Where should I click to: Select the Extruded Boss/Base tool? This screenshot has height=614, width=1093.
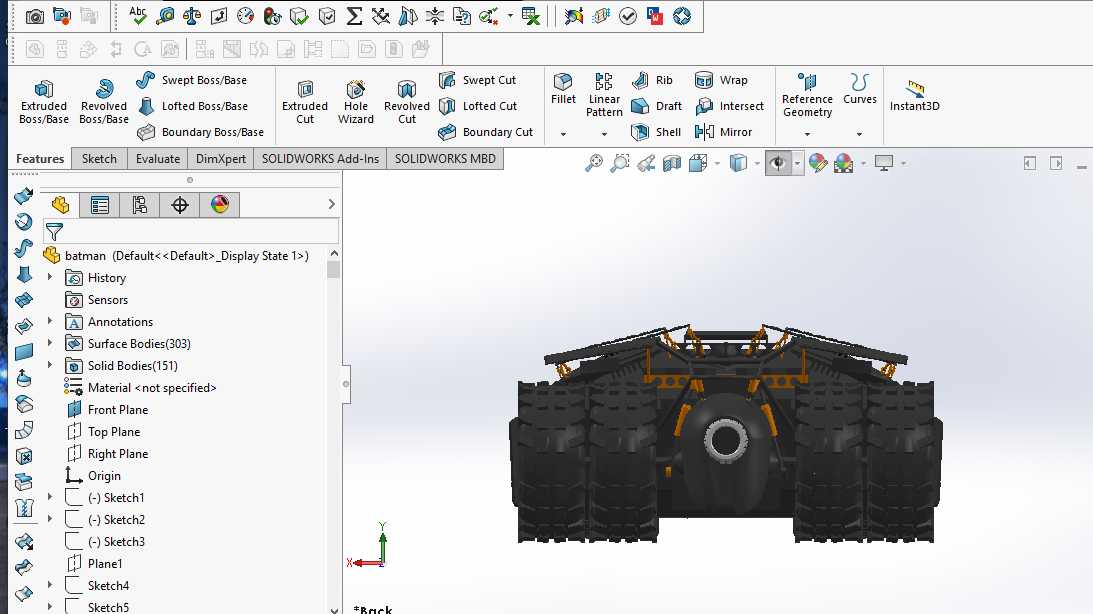pos(43,101)
